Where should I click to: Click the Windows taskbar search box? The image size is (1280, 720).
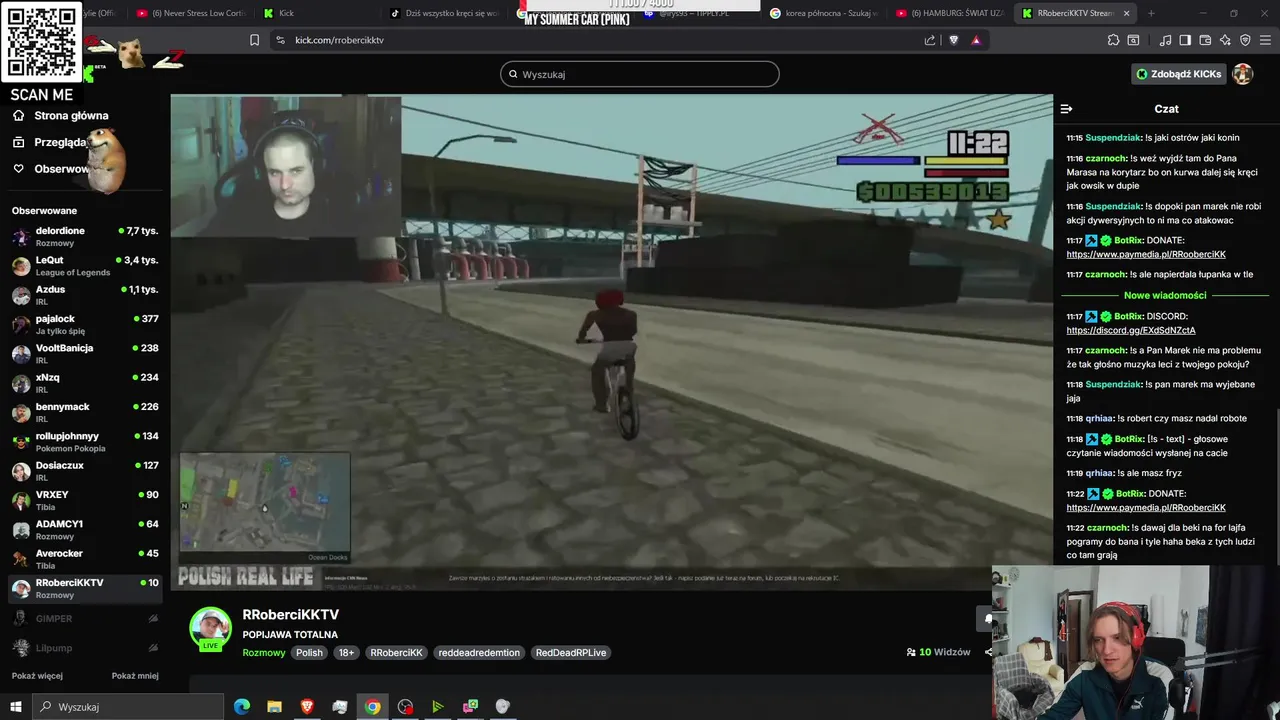(x=128, y=707)
